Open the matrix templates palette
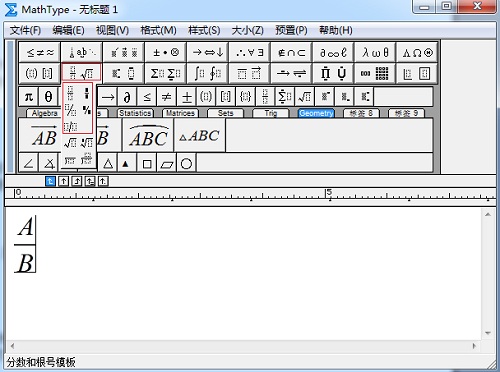The image size is (500, 372). pos(376,73)
